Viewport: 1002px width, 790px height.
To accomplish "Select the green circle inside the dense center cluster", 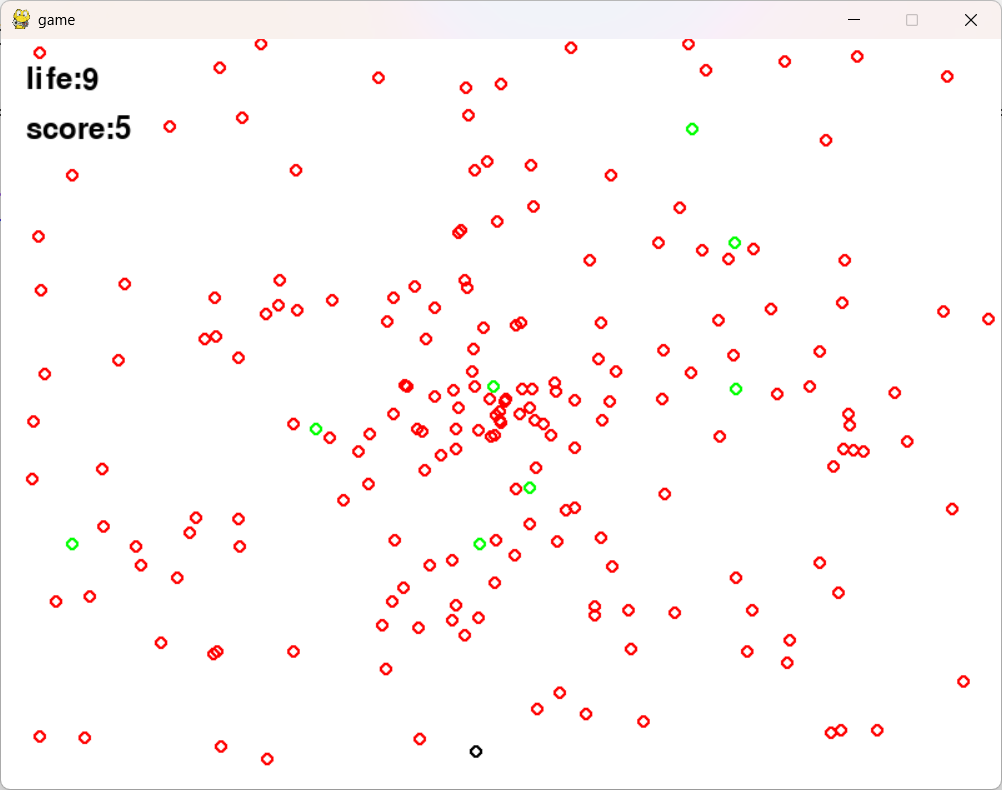I will tap(493, 386).
